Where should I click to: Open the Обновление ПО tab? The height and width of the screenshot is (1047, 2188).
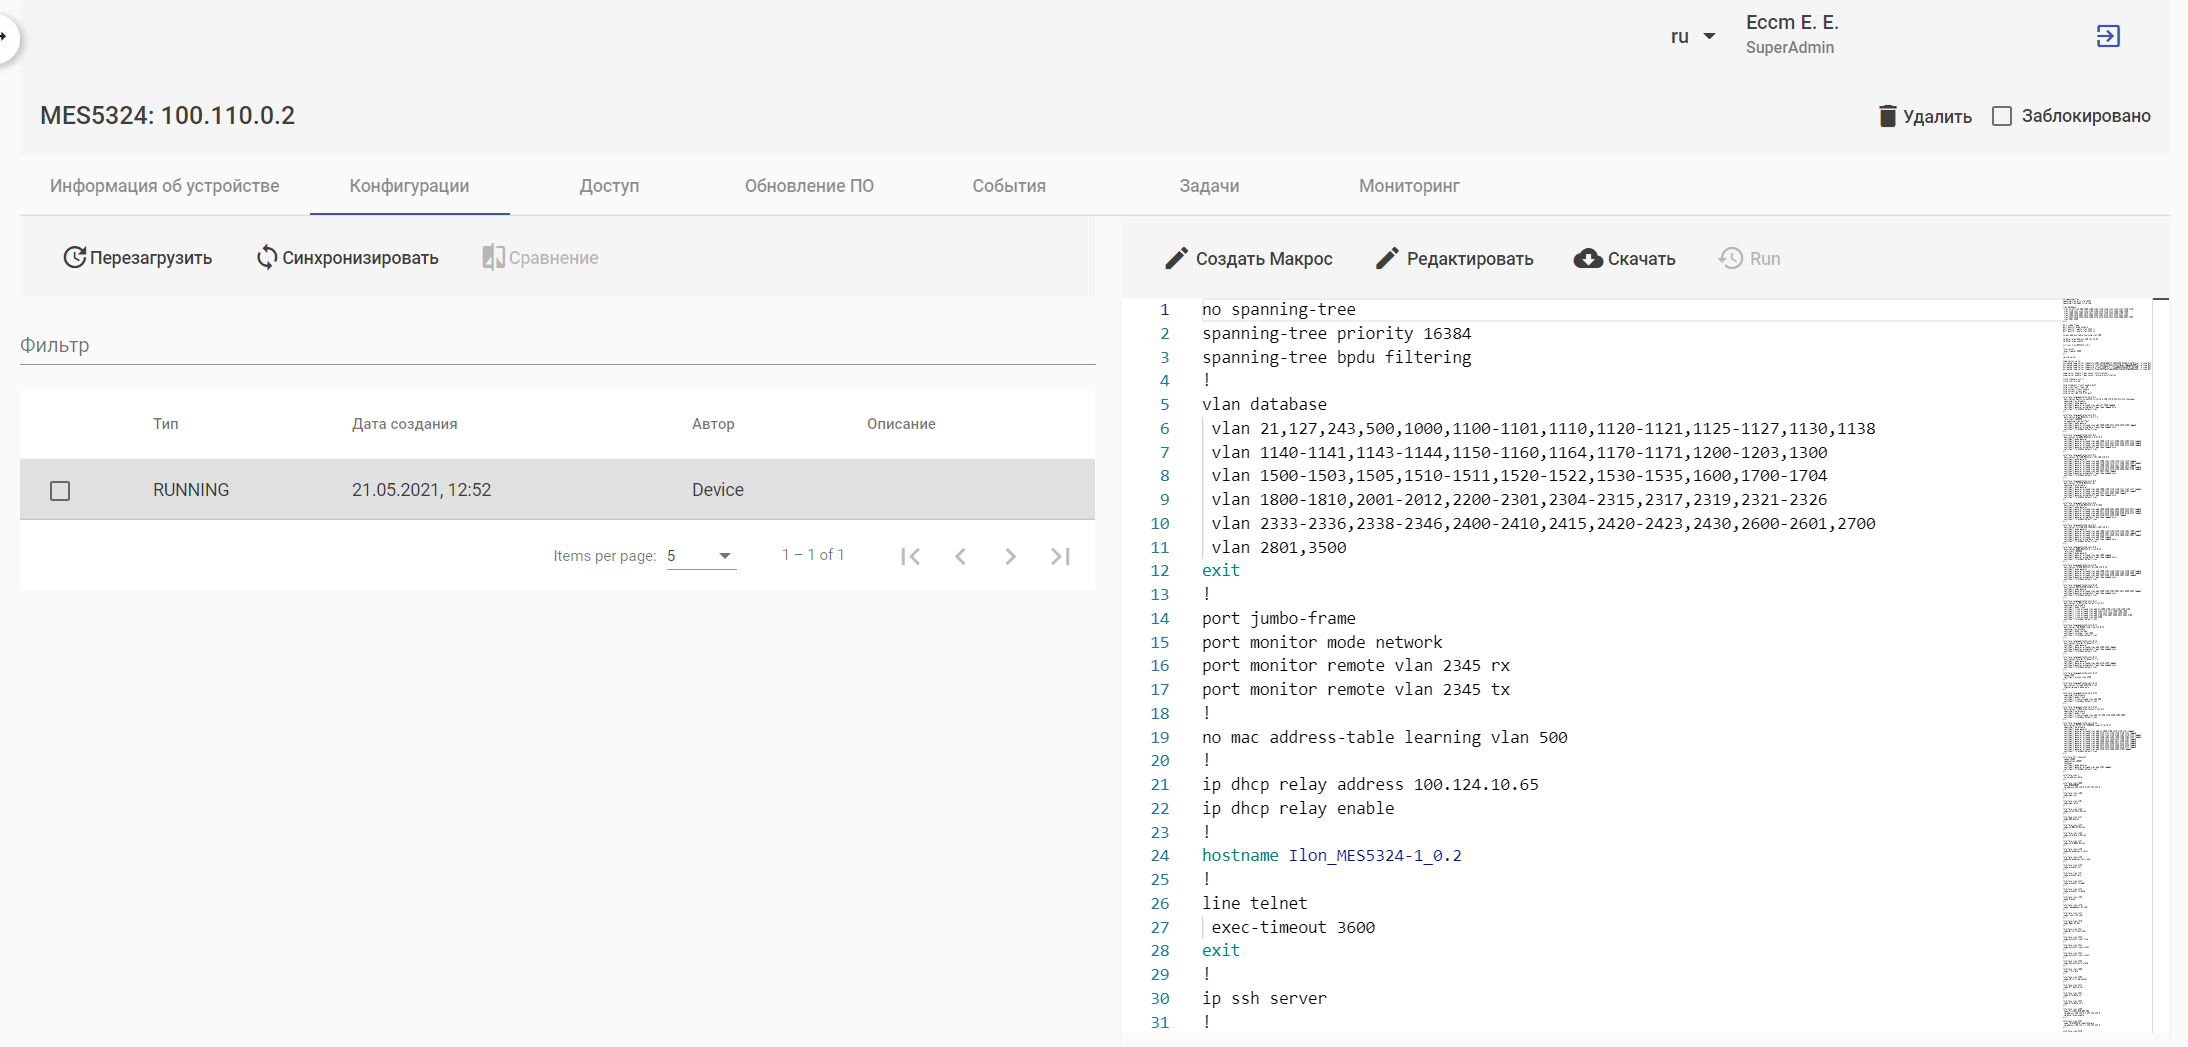tap(809, 186)
